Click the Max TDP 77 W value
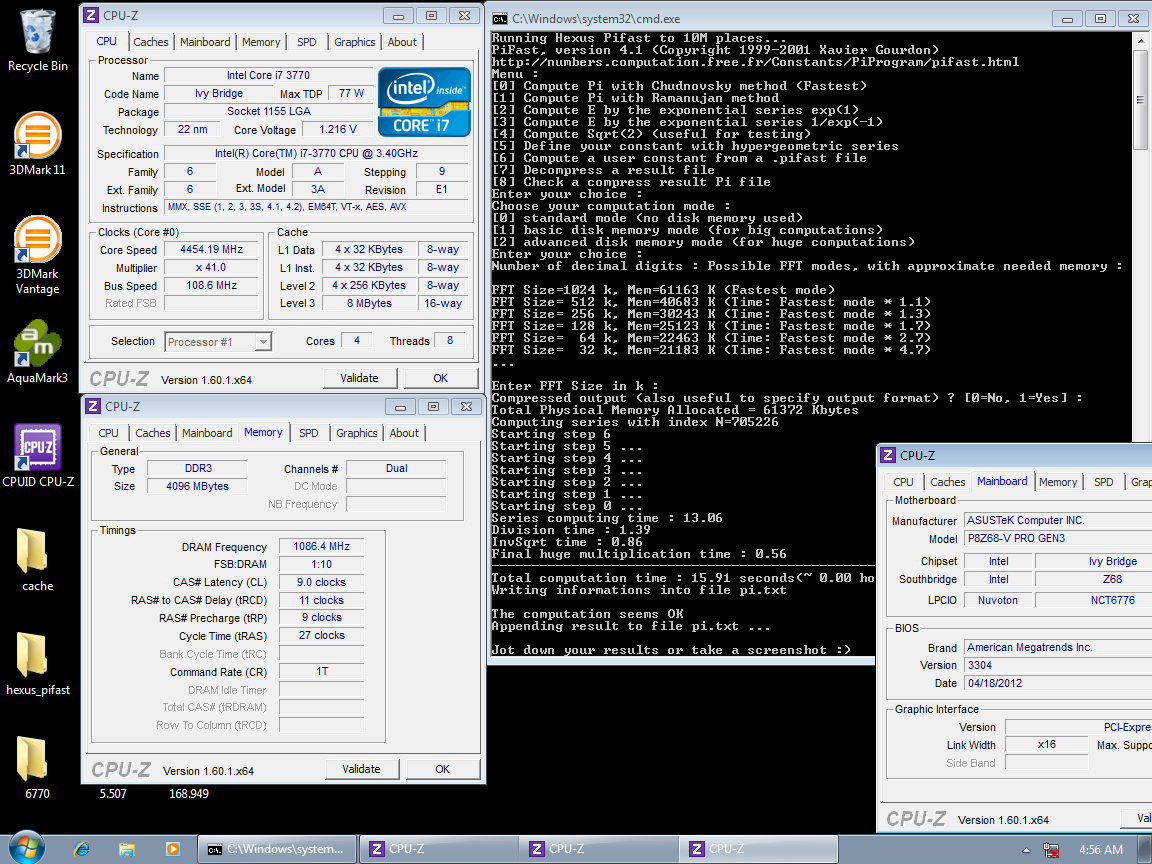This screenshot has width=1152, height=864. 351,93
